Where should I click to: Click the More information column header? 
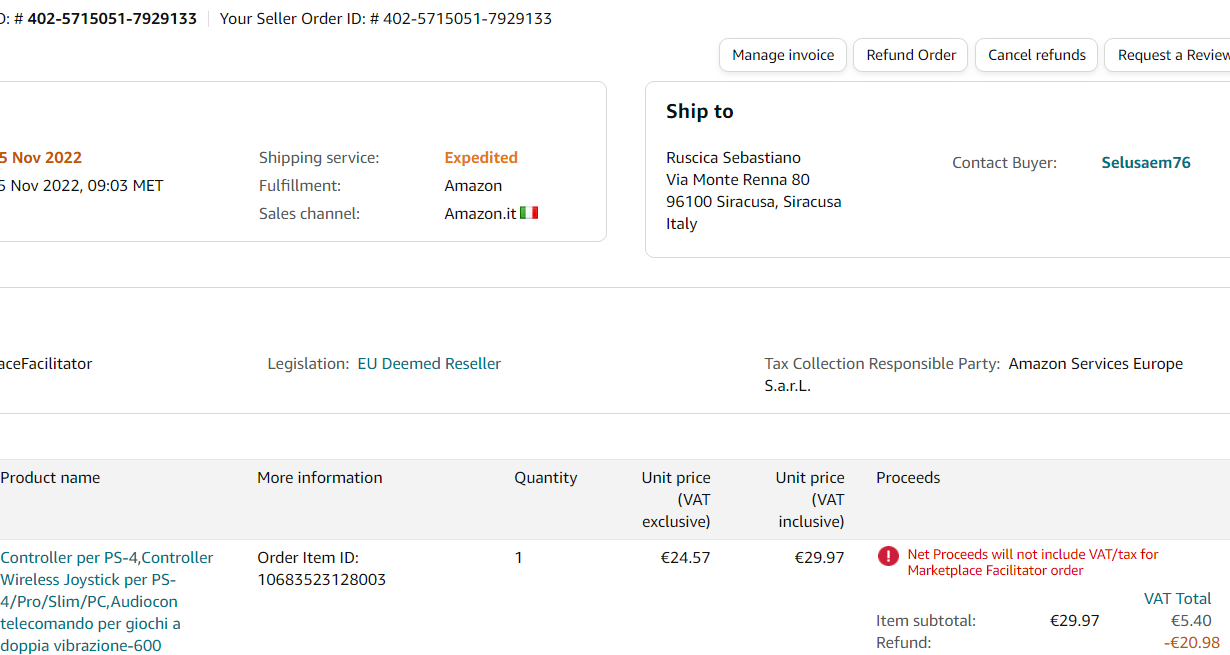(320, 478)
